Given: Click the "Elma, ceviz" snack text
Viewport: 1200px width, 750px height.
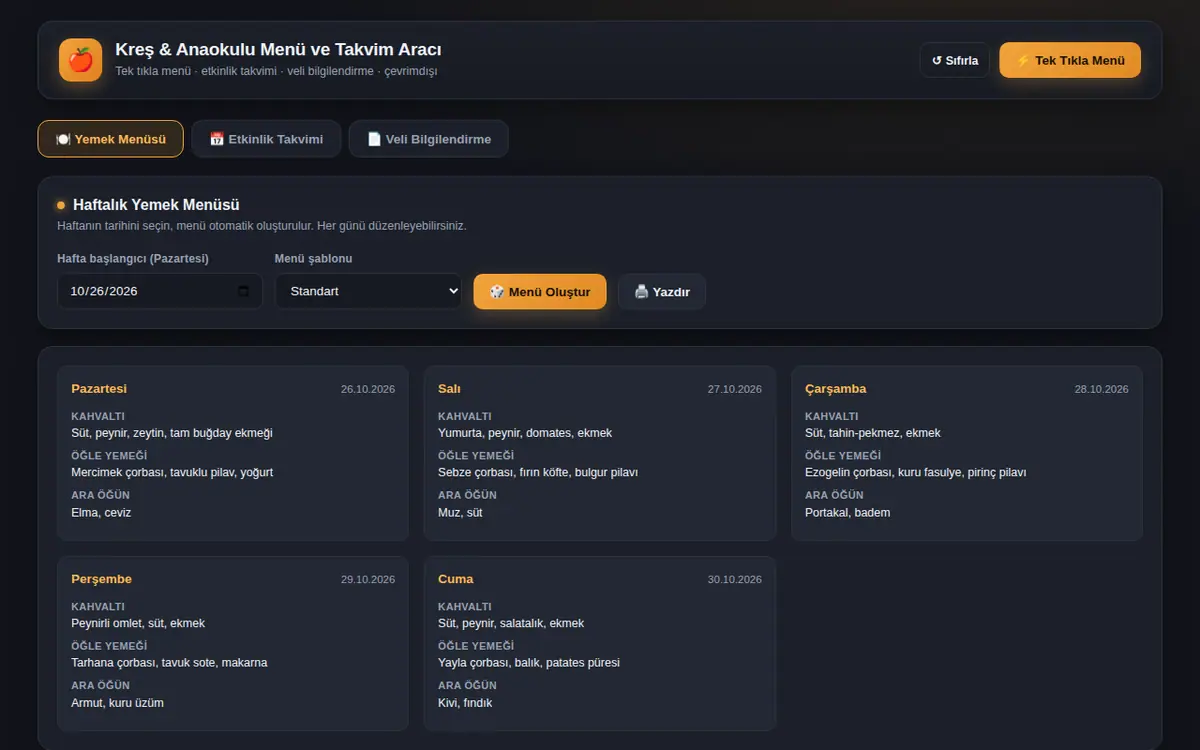Looking at the screenshot, I should (x=101, y=512).
